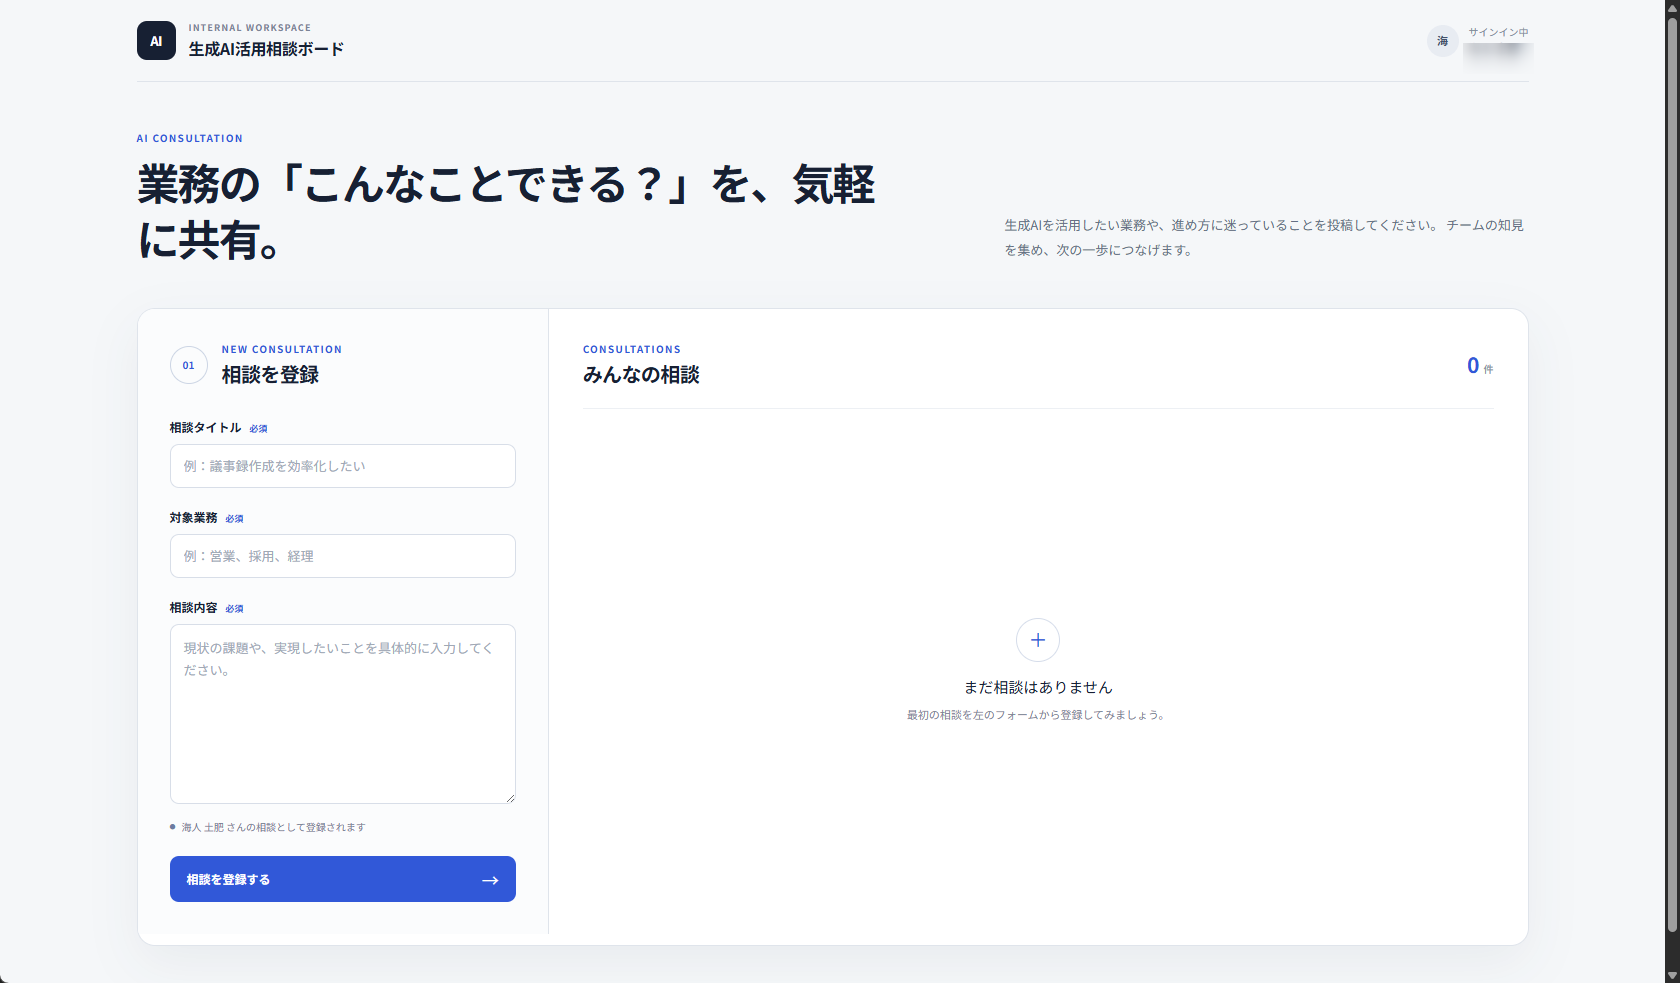Viewport: 1680px width, 983px height.
Task: Click the 01 step badge
Action: [189, 365]
